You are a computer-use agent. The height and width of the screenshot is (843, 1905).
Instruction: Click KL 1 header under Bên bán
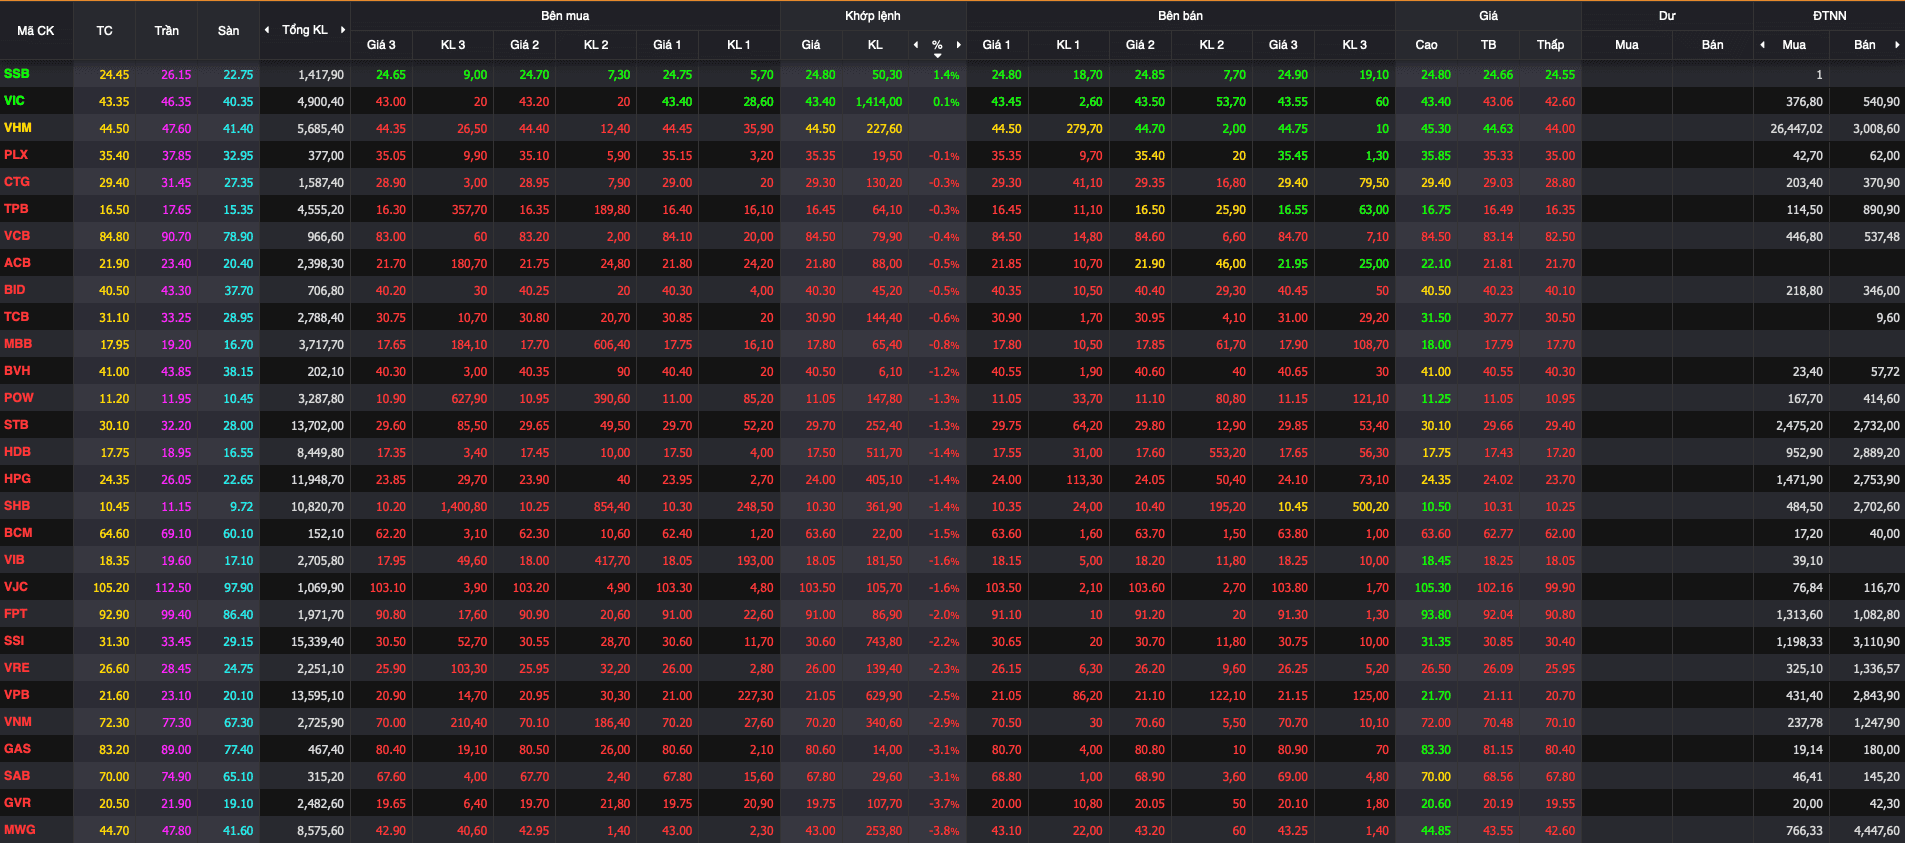click(1069, 45)
